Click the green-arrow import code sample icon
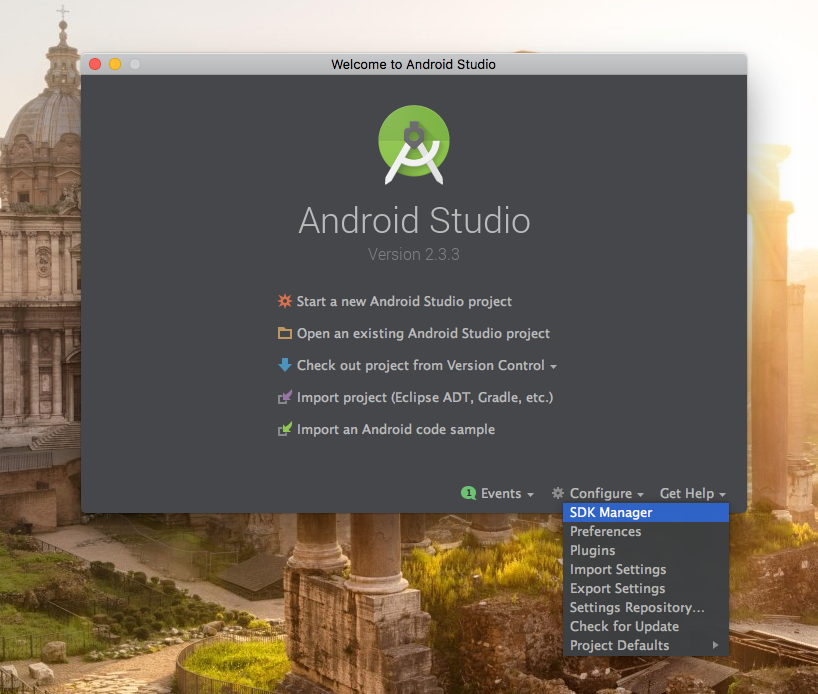 (285, 429)
